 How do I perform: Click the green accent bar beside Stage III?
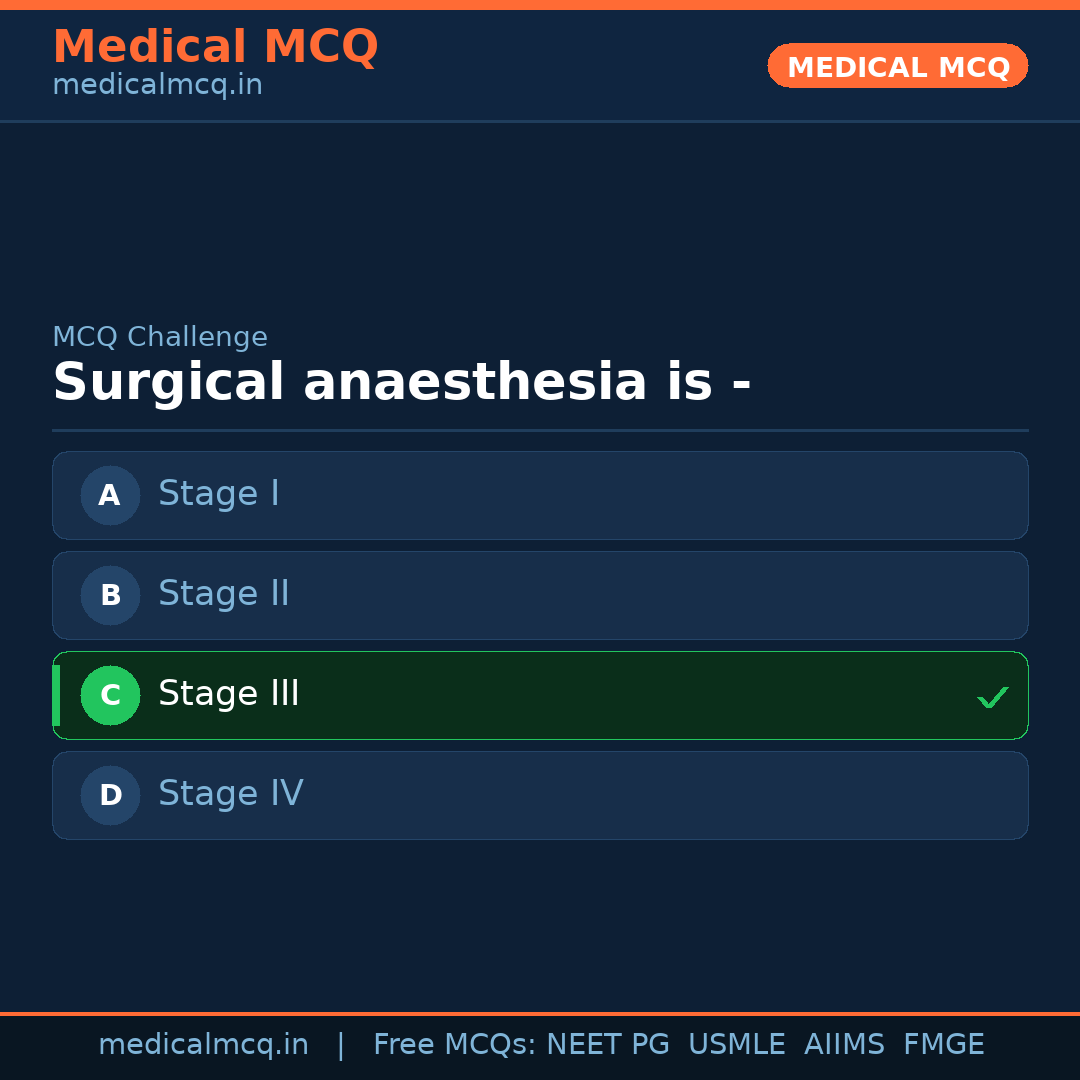click(56, 695)
